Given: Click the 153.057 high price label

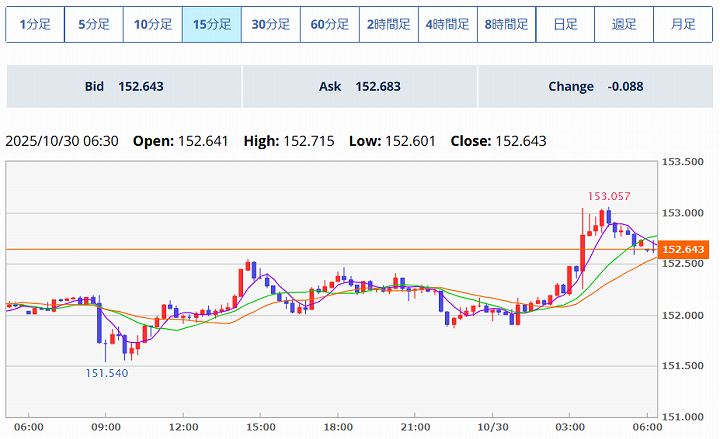Looking at the screenshot, I should (609, 196).
